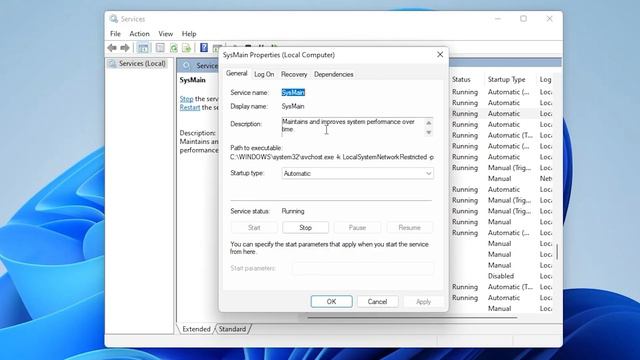Confirm the dialog with OK

(331, 302)
